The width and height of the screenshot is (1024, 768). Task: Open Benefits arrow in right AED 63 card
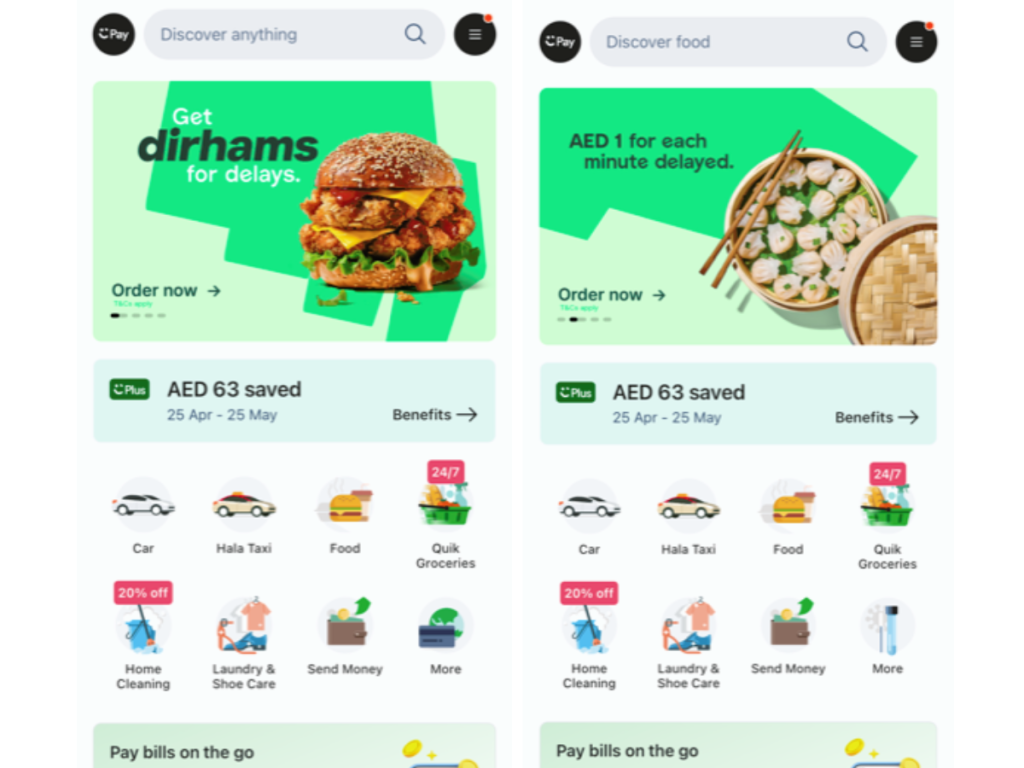click(876, 417)
